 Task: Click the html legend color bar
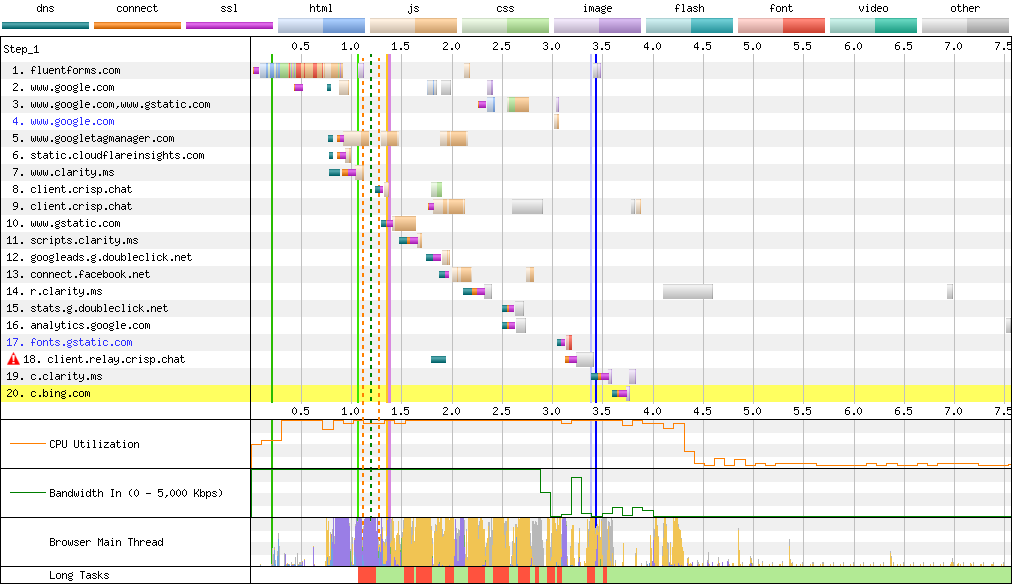(x=321, y=26)
